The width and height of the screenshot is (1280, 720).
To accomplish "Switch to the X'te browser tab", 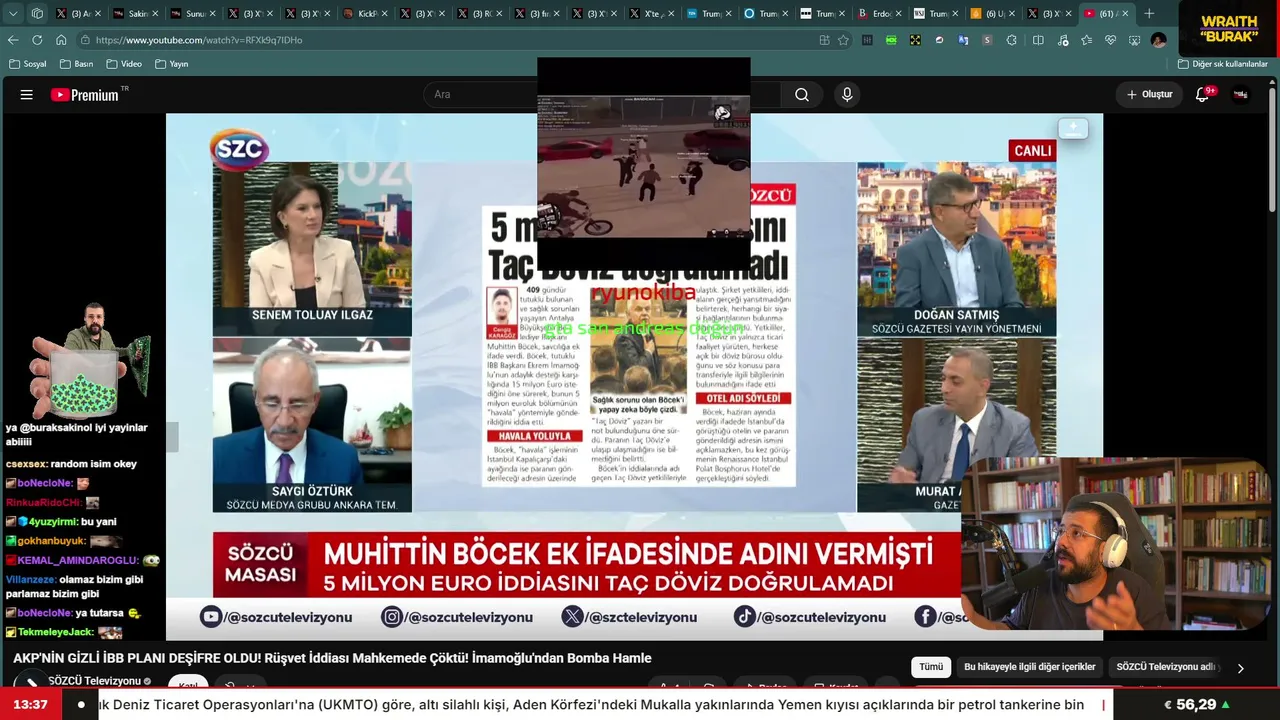I will (651, 14).
